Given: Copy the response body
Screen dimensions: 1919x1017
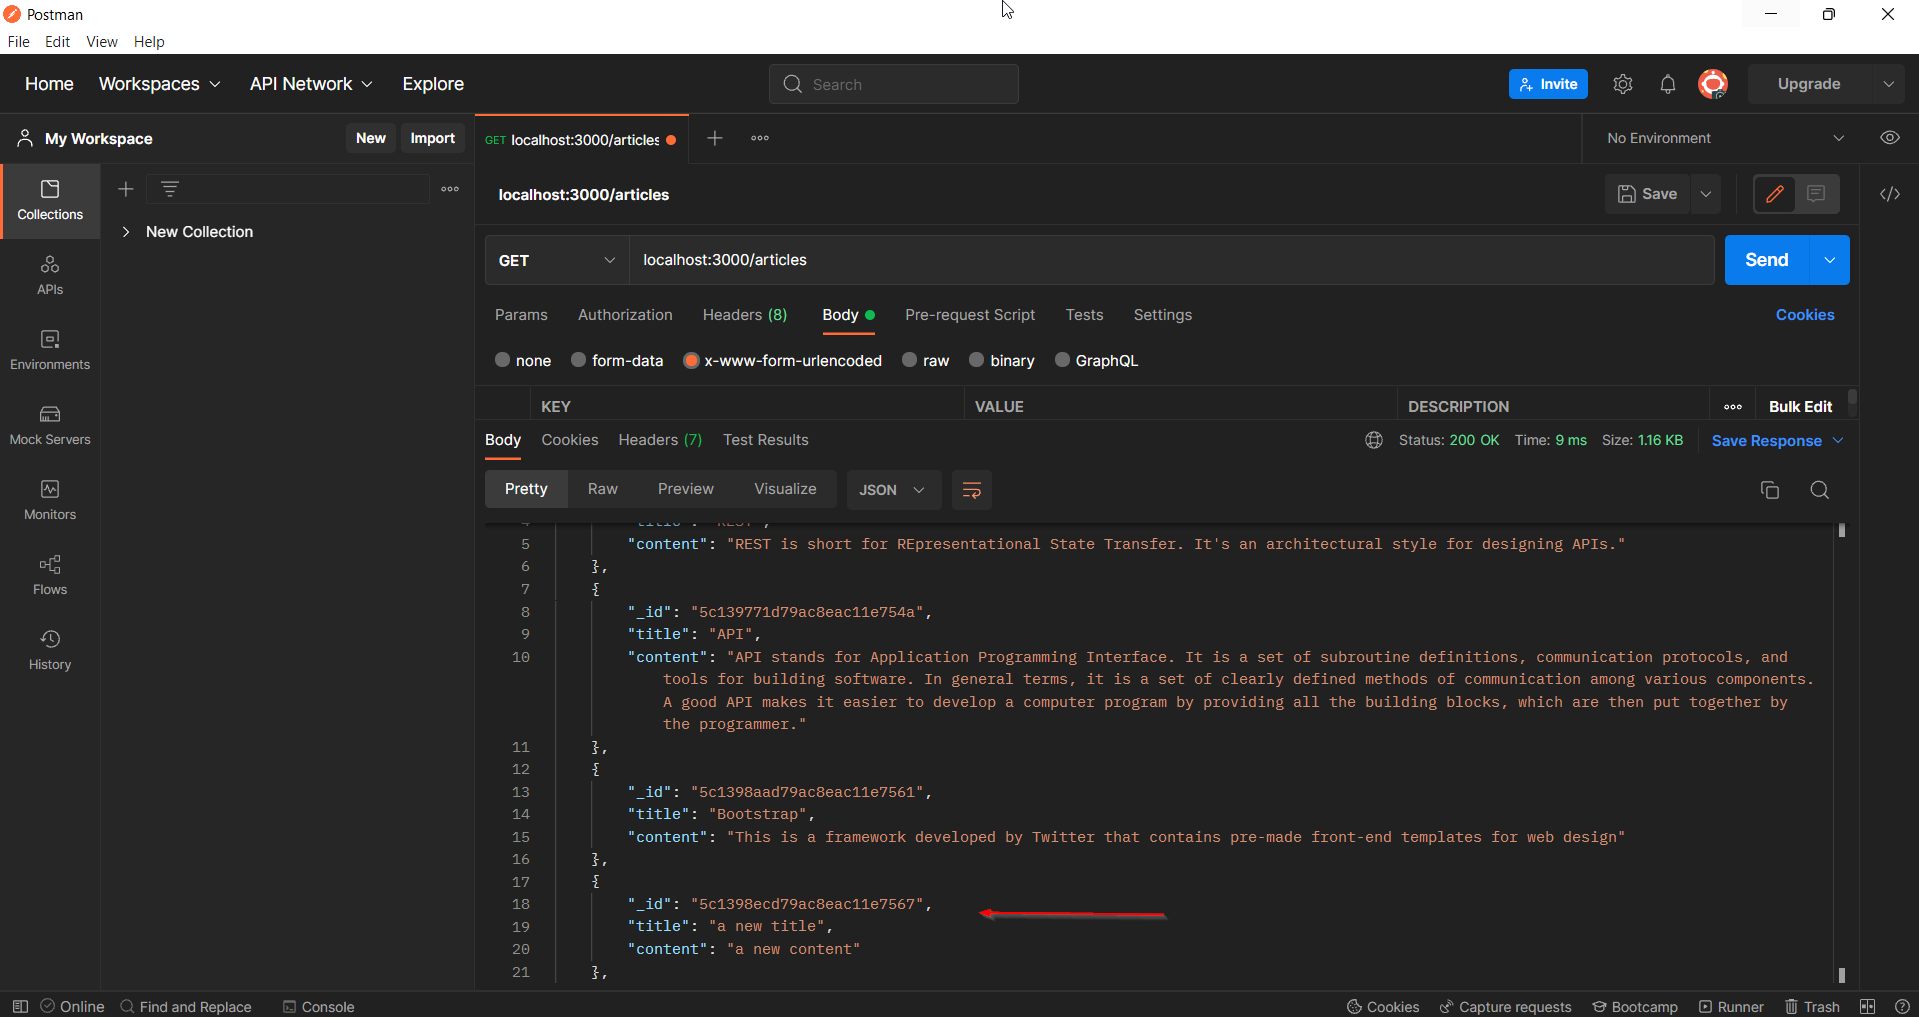Looking at the screenshot, I should [x=1770, y=490].
